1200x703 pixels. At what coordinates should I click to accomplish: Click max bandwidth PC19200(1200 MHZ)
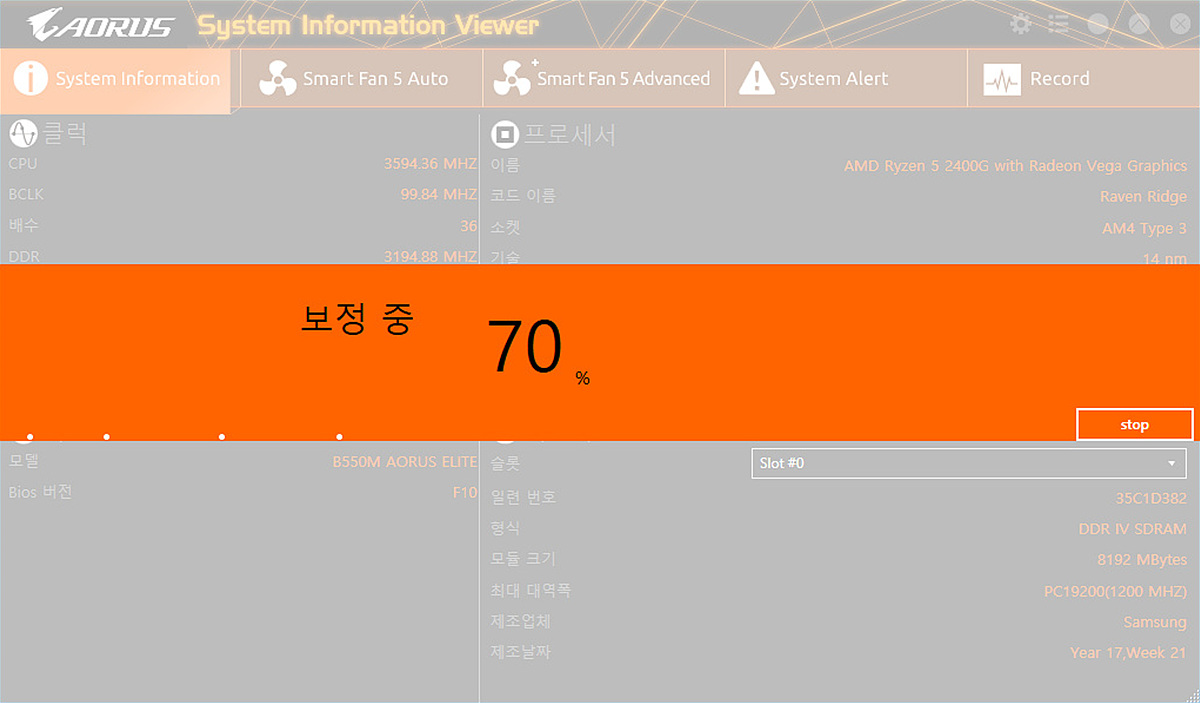click(x=1115, y=591)
